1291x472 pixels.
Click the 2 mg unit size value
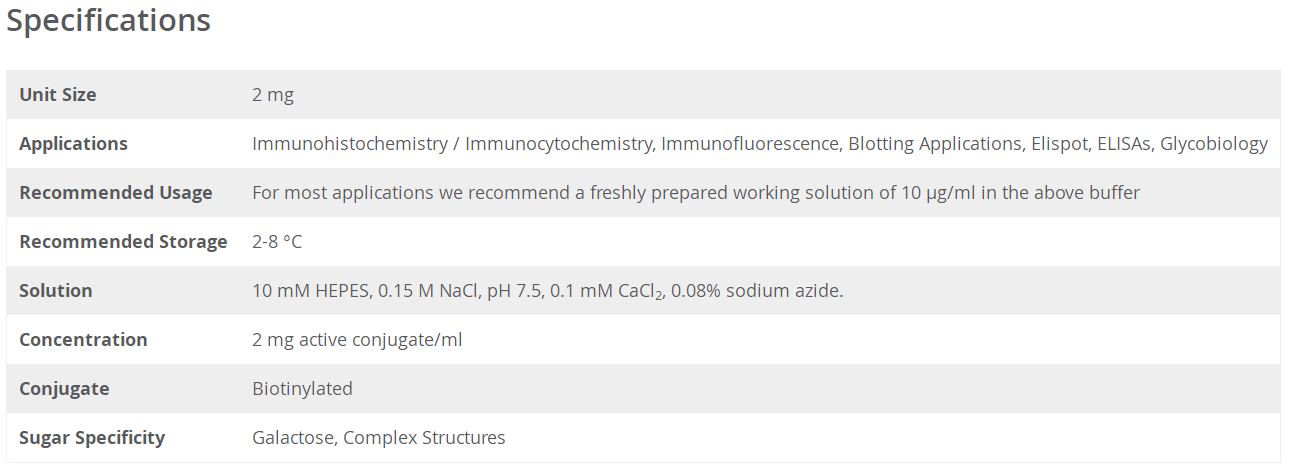click(x=273, y=95)
